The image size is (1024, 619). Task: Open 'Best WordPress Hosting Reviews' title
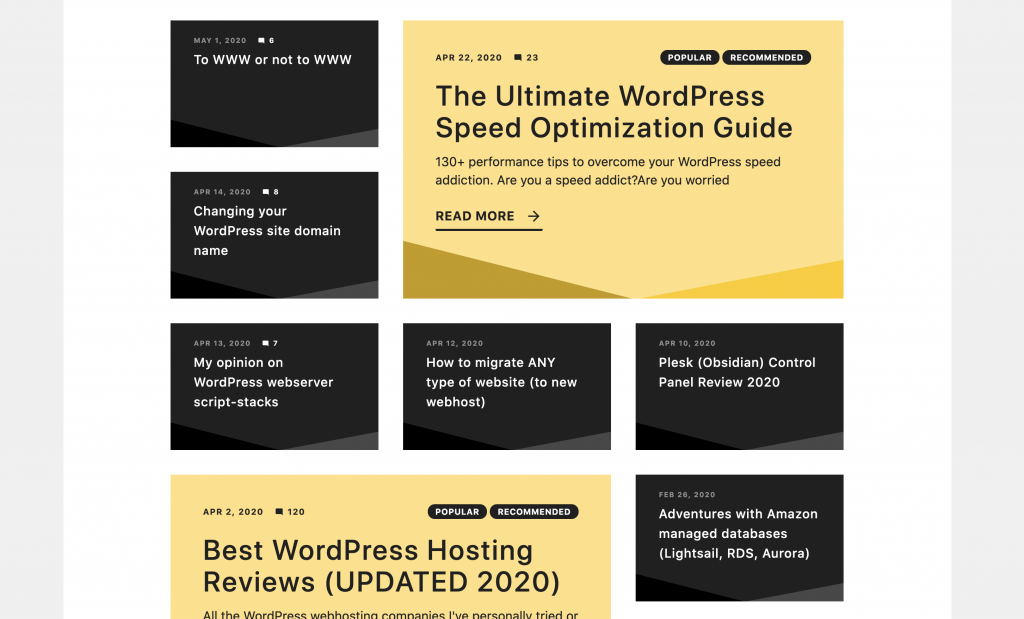(x=381, y=566)
